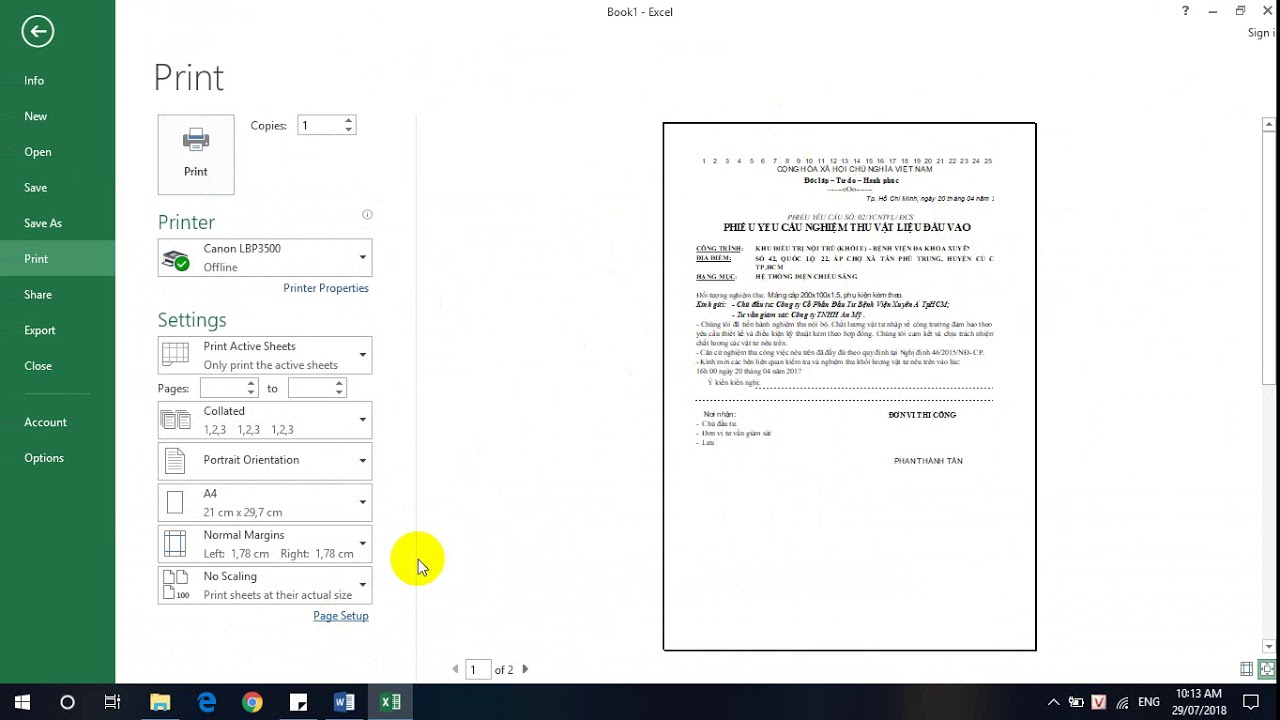Expand Print Active Sheets dropdown
1280x720 pixels.
point(265,355)
